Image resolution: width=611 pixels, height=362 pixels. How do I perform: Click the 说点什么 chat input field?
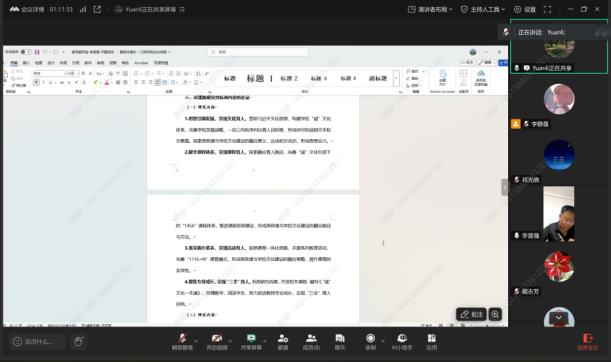[37, 342]
